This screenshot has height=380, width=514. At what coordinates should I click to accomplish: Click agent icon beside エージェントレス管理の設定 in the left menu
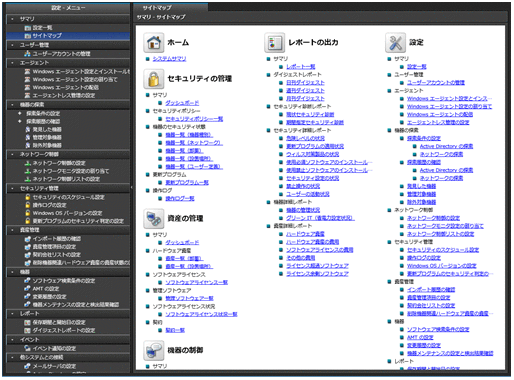coord(28,96)
